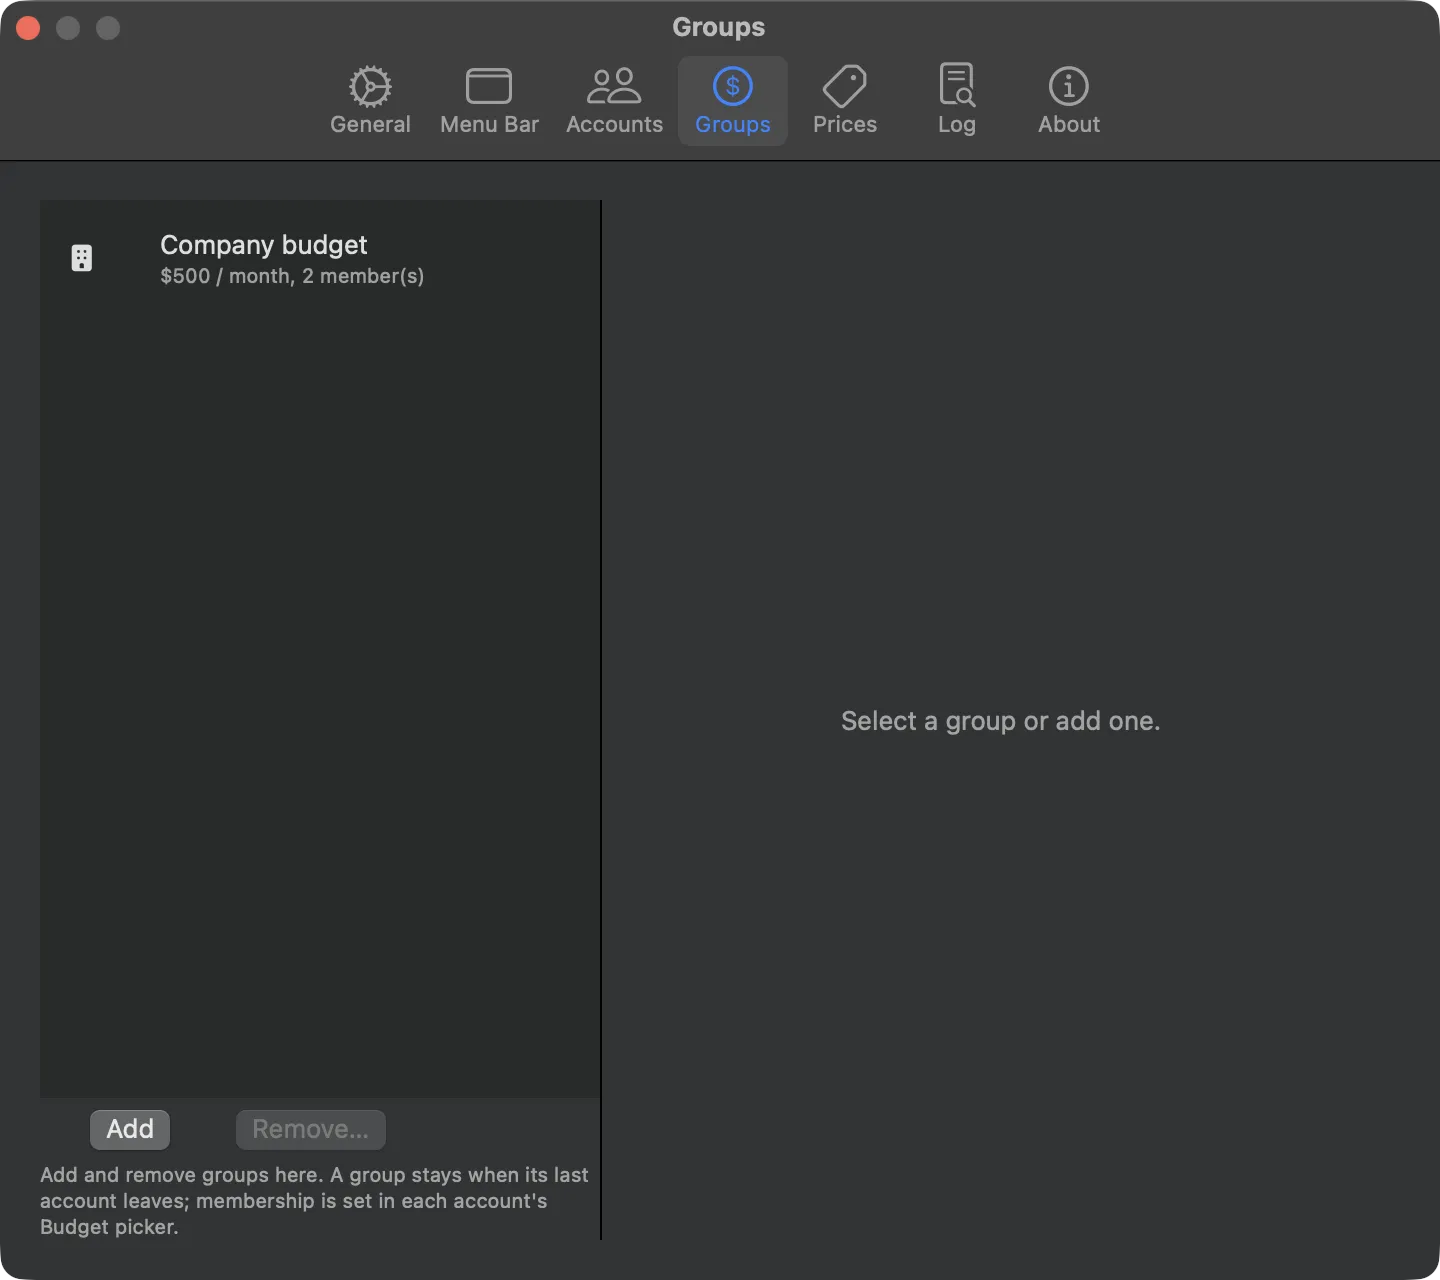This screenshot has height=1280, width=1440.
Task: Click the $500 / month, 2 member(s) text
Action: coord(292,276)
